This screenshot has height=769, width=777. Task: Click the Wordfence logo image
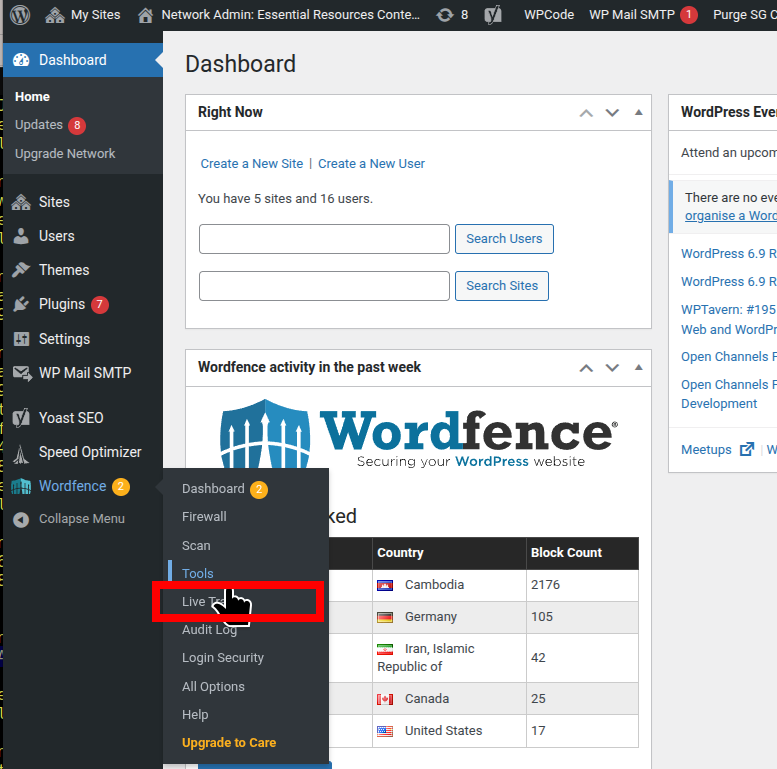tap(419, 434)
